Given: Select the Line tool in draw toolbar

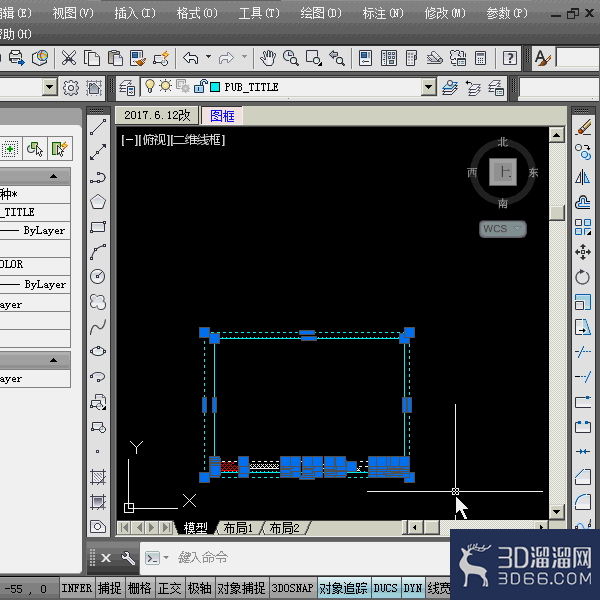Looking at the screenshot, I should pyautogui.click(x=98, y=127).
